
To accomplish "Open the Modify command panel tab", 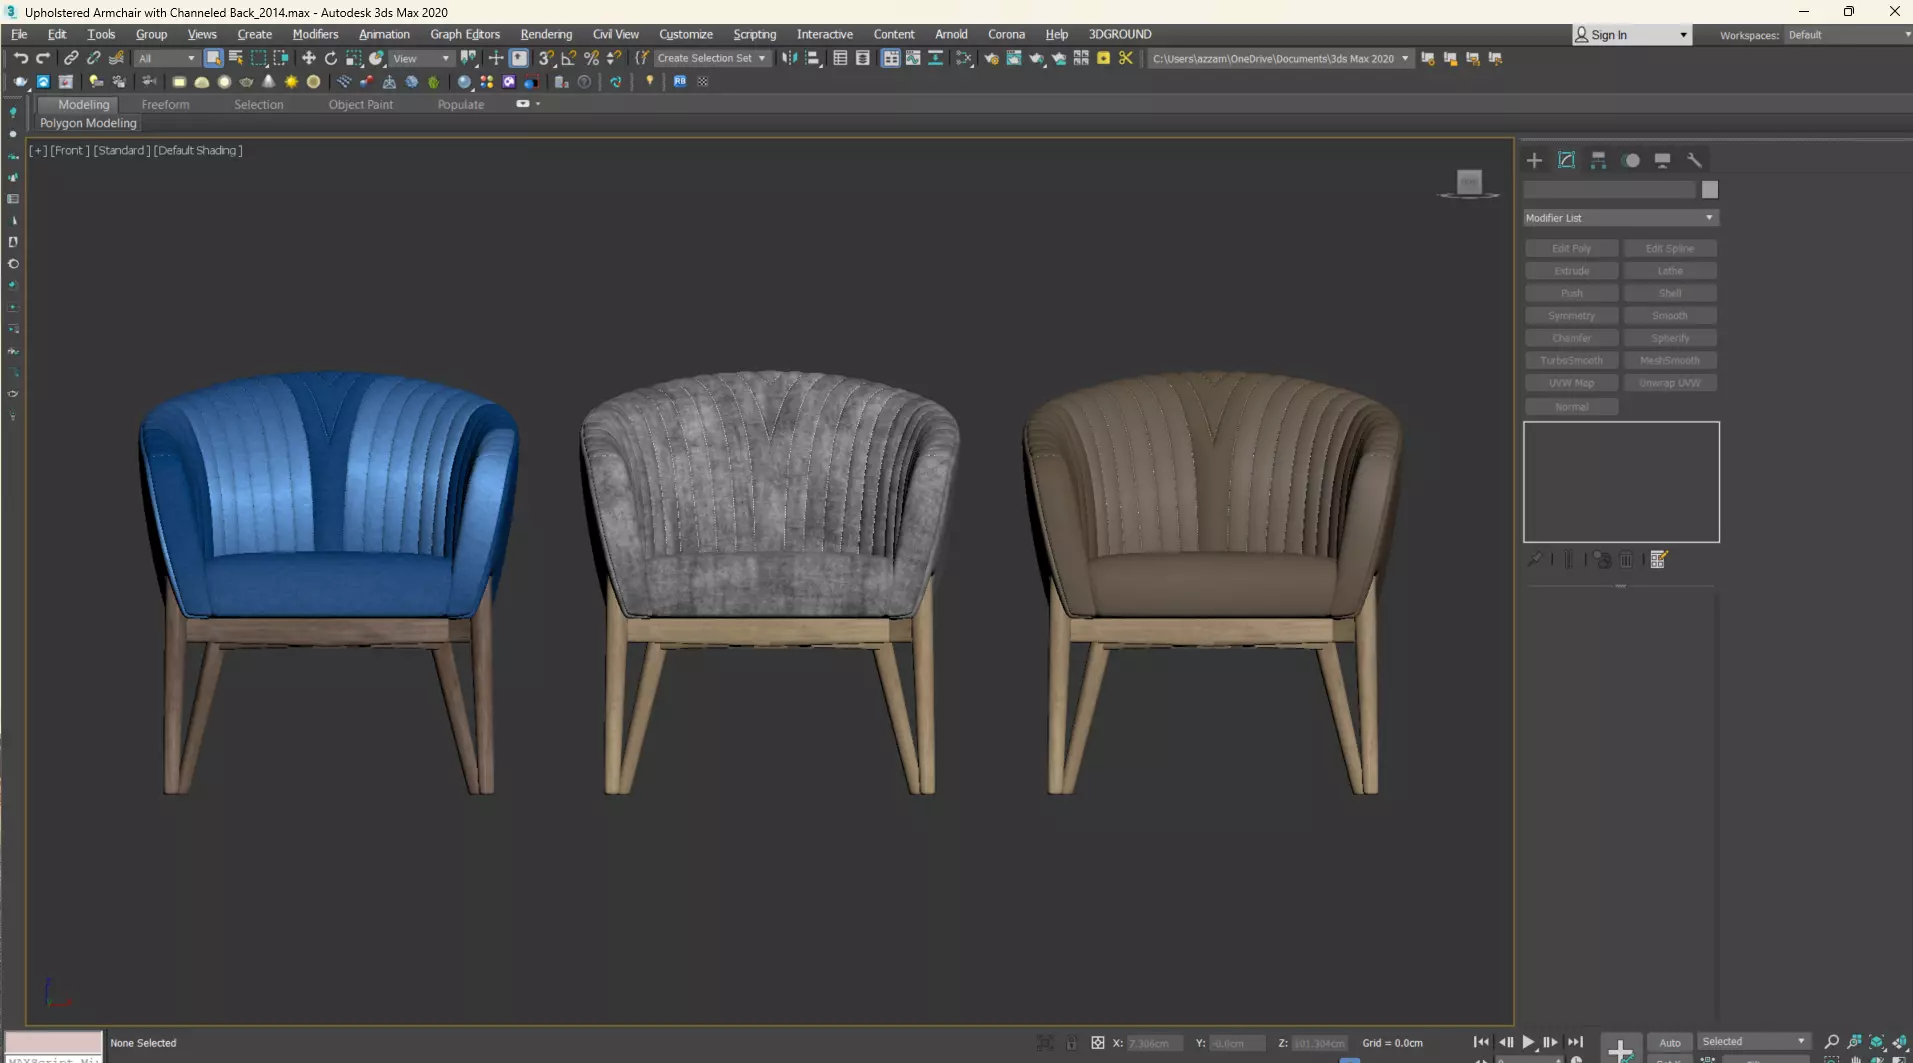I will (x=1566, y=160).
